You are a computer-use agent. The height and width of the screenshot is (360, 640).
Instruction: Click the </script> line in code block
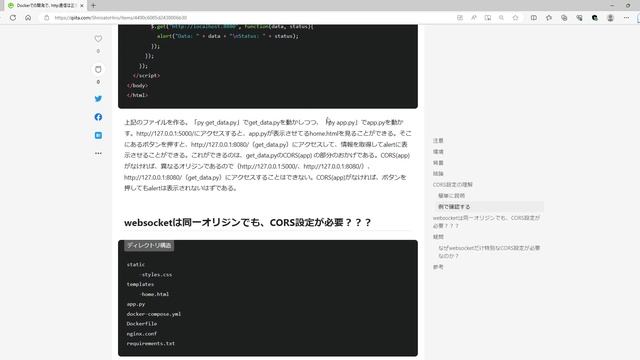[147, 76]
